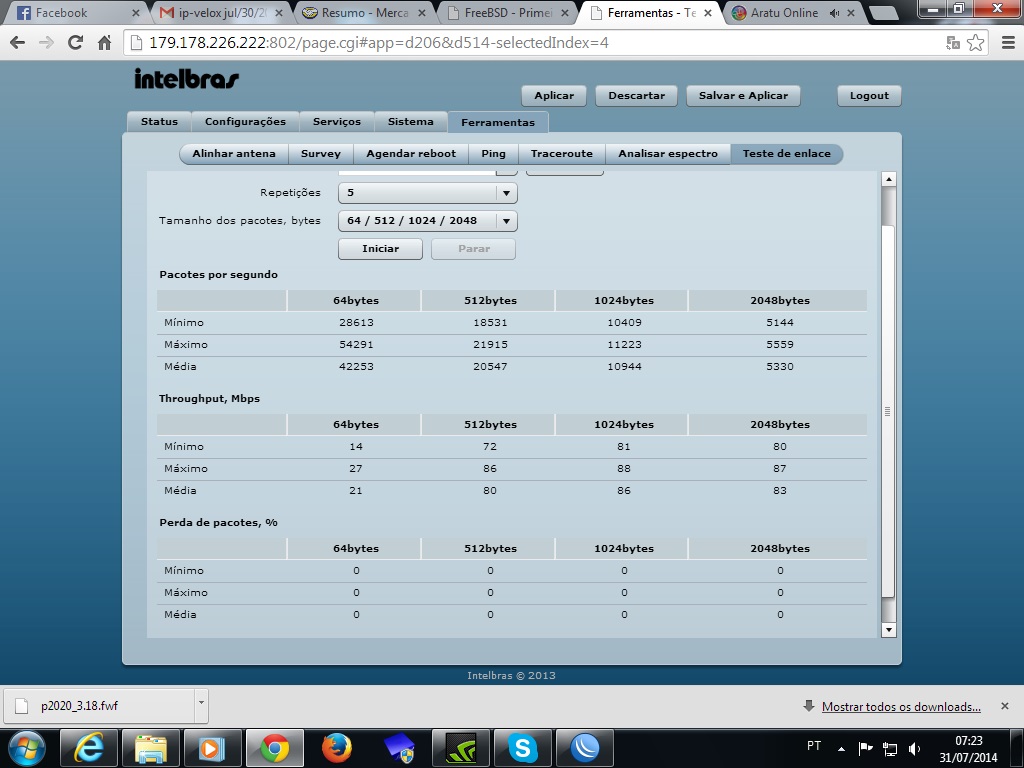
Task: Open Mostrar todos os downloads link
Action: (901, 707)
